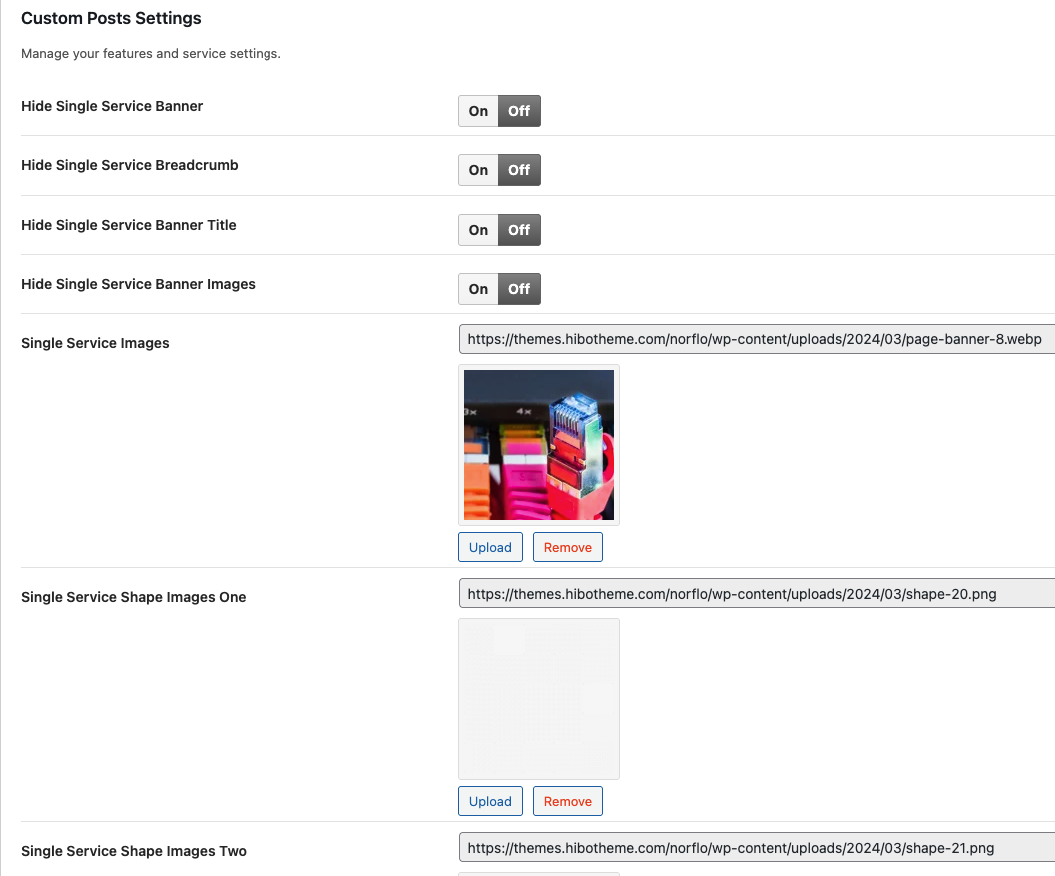This screenshot has height=876, width=1055.
Task: Click the Single Service Images label
Action: (x=95, y=343)
